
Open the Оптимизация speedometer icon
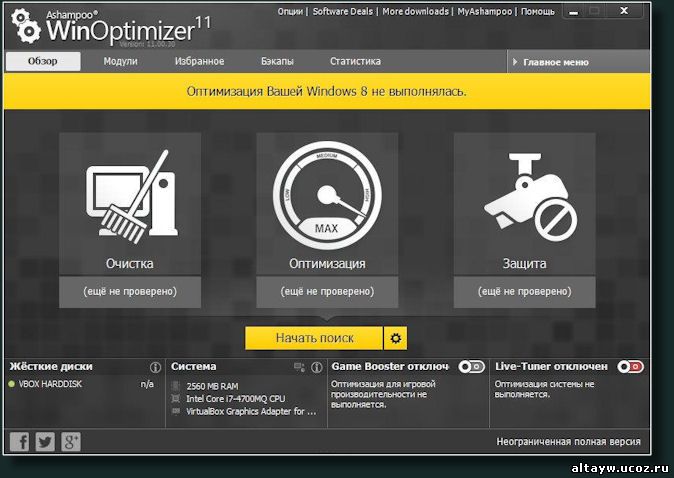click(x=327, y=196)
